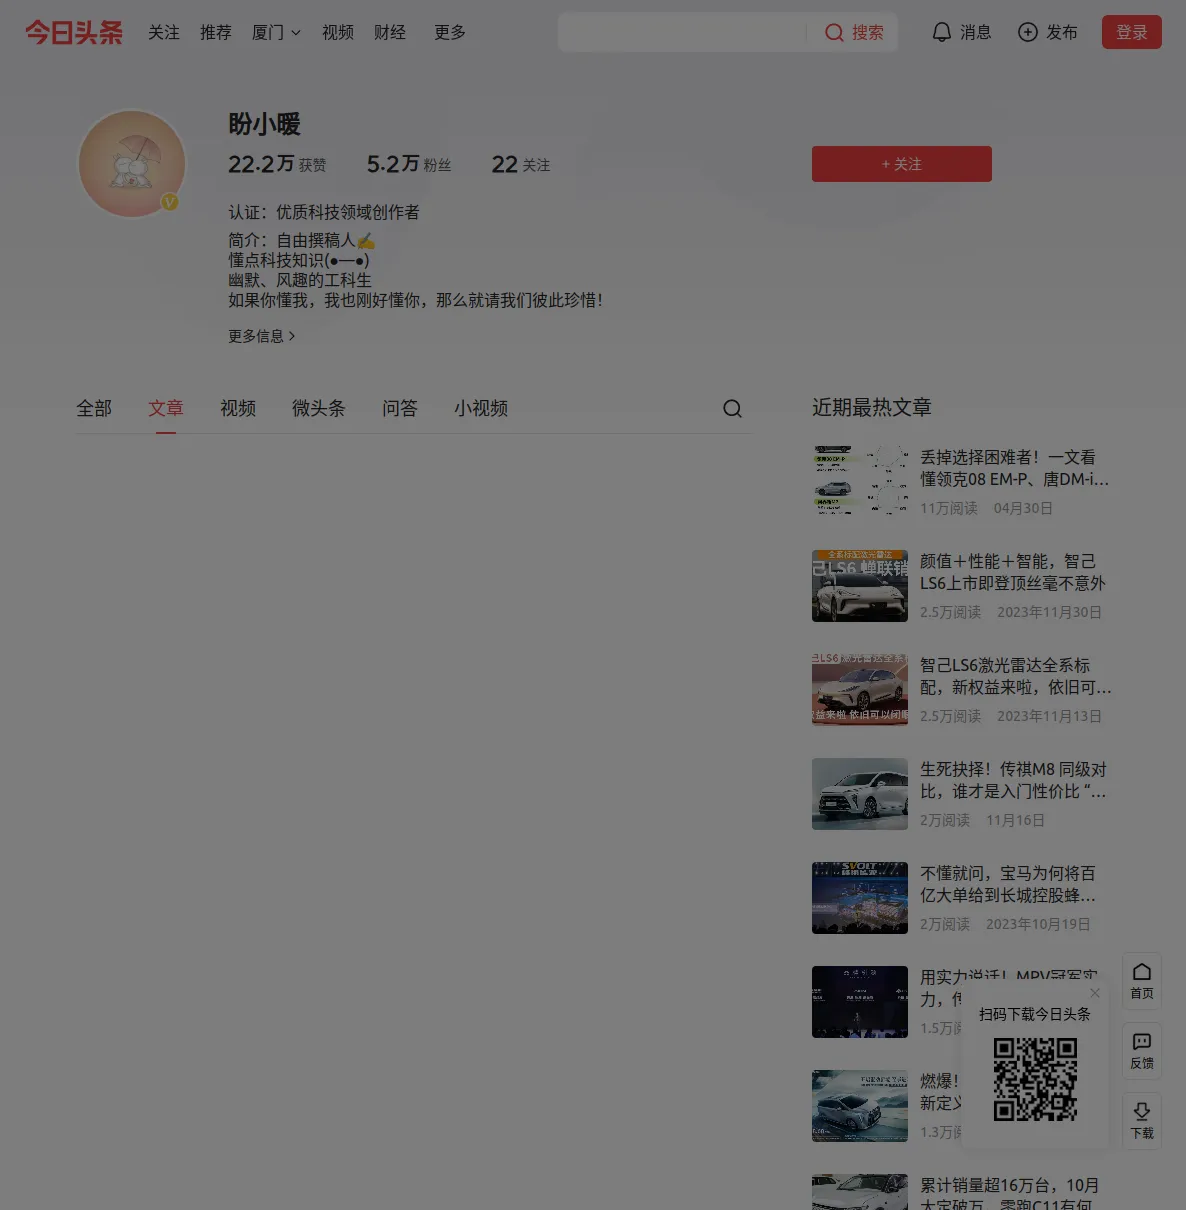Open the 更多 navigation menu

450,32
